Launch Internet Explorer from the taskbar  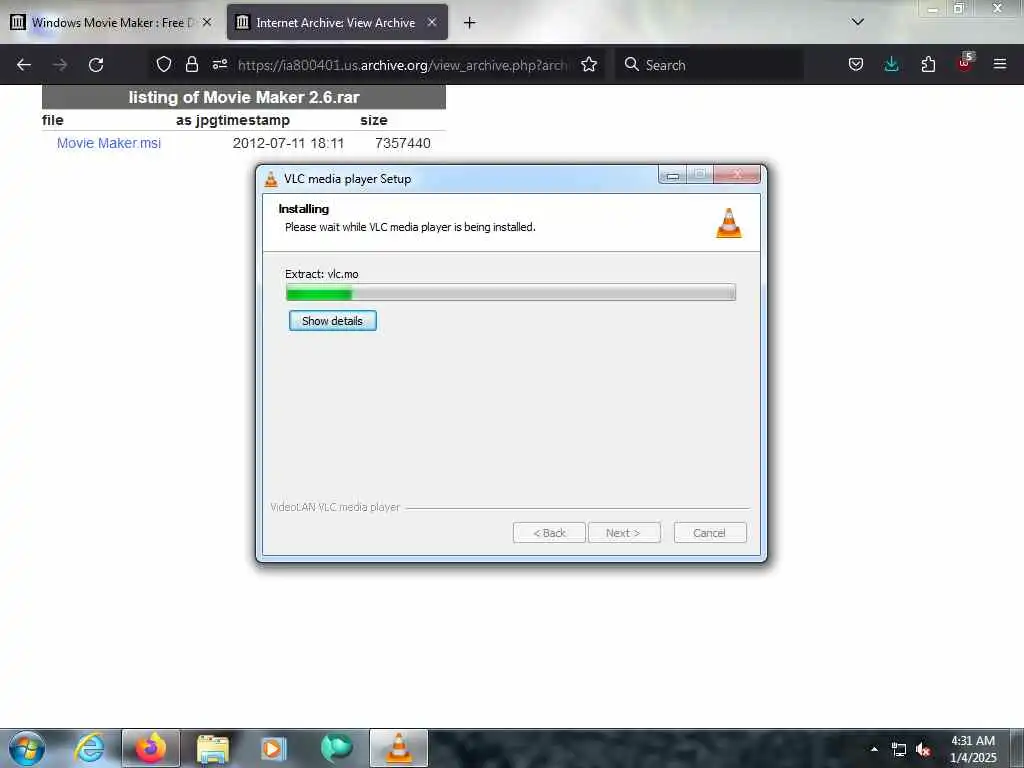(88, 748)
